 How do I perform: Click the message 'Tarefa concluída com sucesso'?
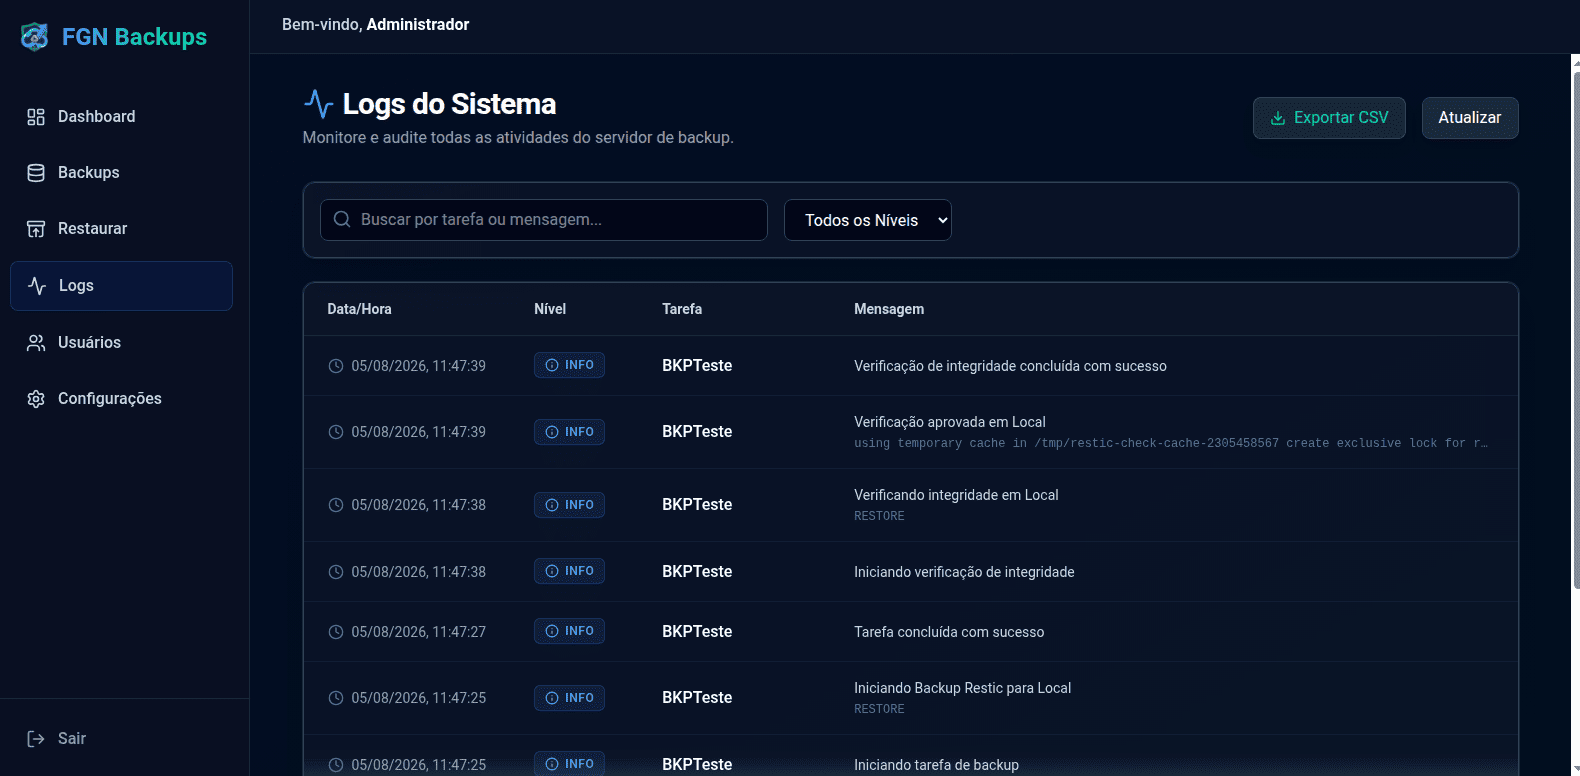coord(949,632)
